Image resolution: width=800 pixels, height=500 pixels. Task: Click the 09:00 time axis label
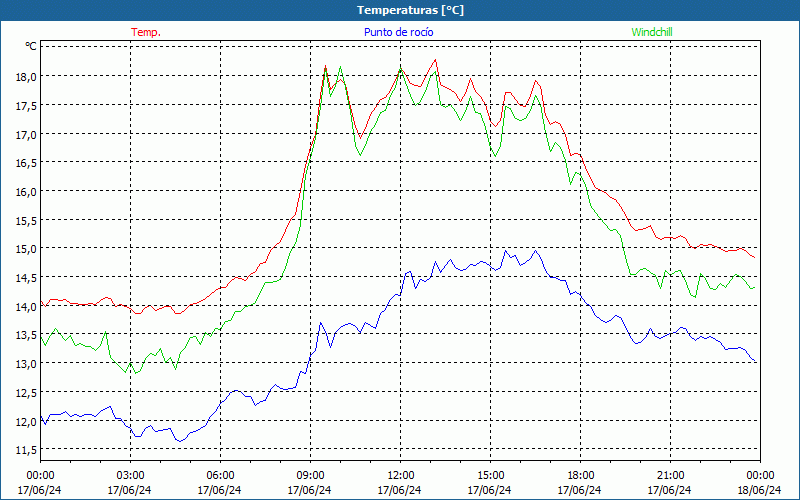[x=310, y=476]
